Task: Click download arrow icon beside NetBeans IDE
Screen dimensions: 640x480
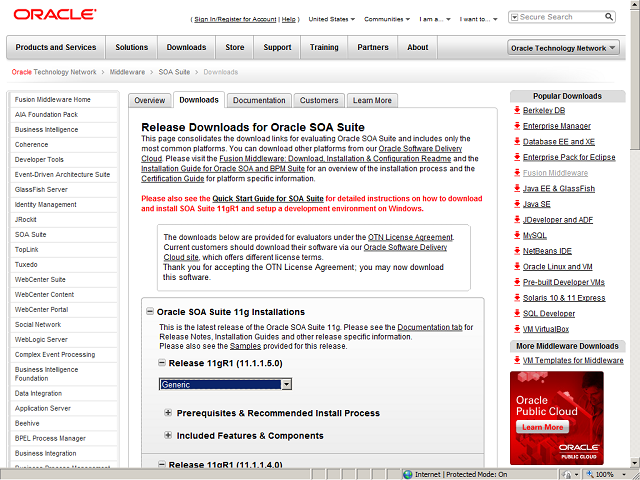Action: pyautogui.click(x=516, y=251)
